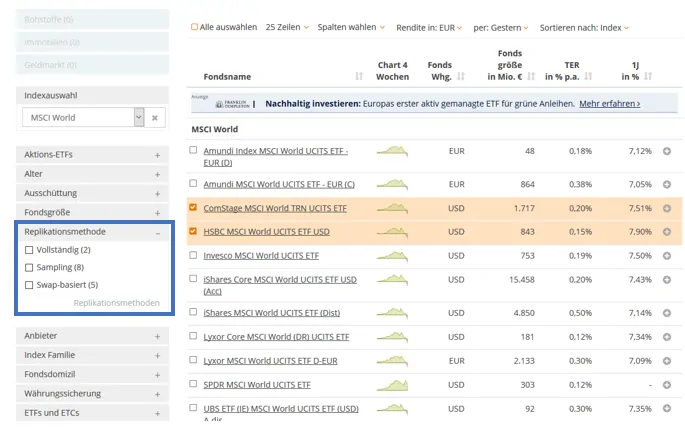Uncheck HSBC MSCI World UCITS ETF USD

tap(193, 231)
